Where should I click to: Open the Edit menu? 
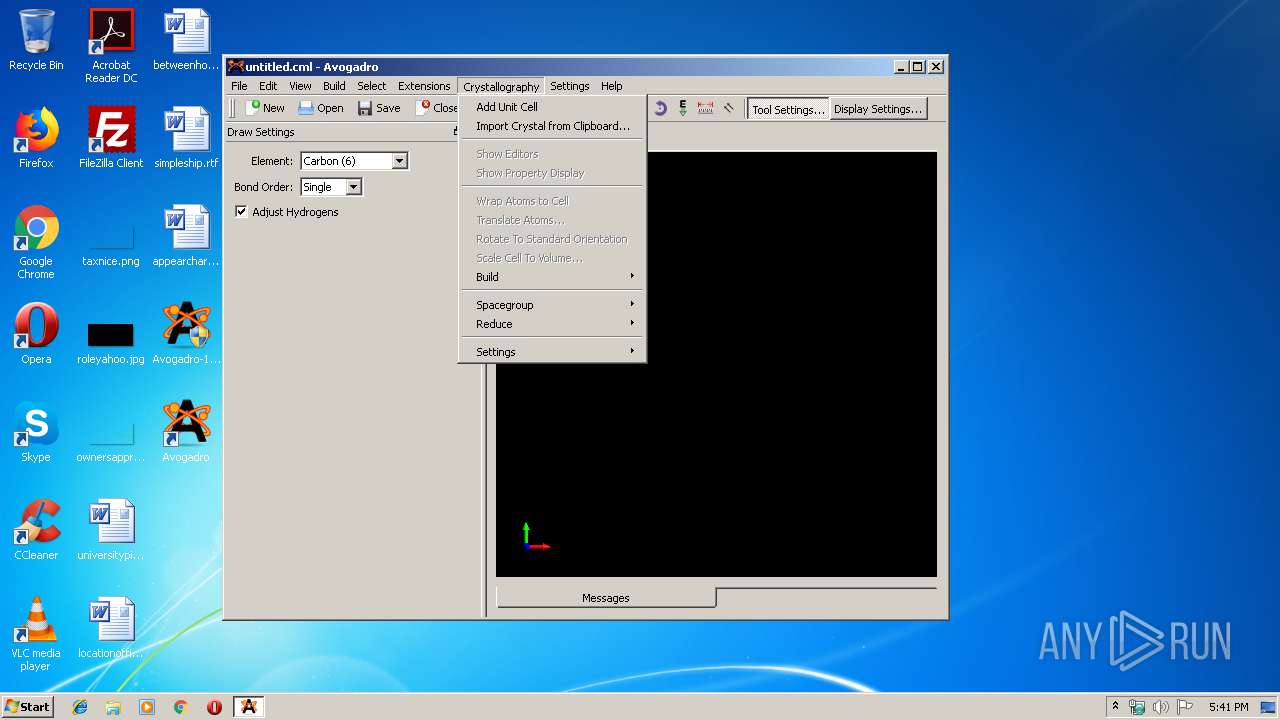click(x=268, y=86)
